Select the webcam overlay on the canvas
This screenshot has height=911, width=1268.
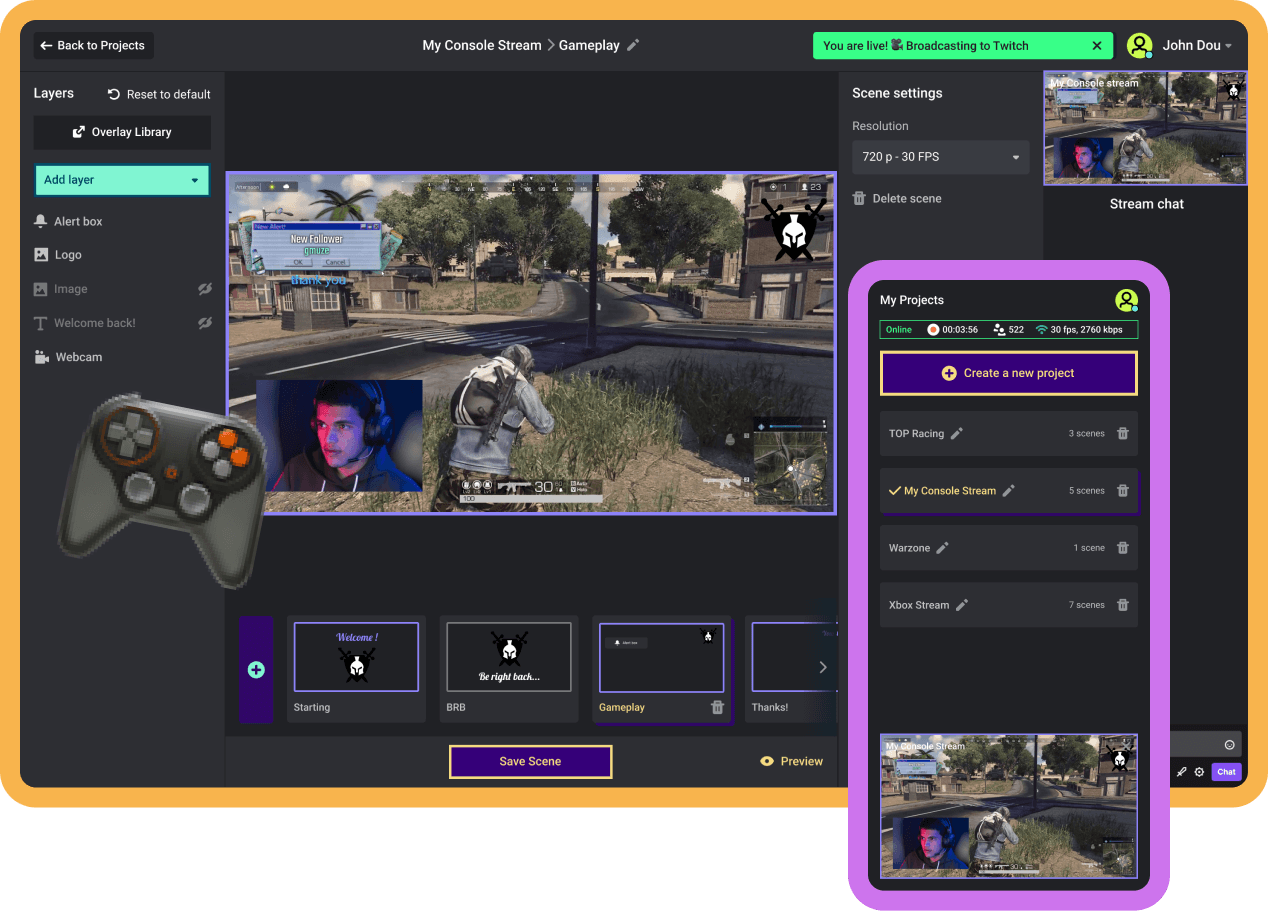339,435
